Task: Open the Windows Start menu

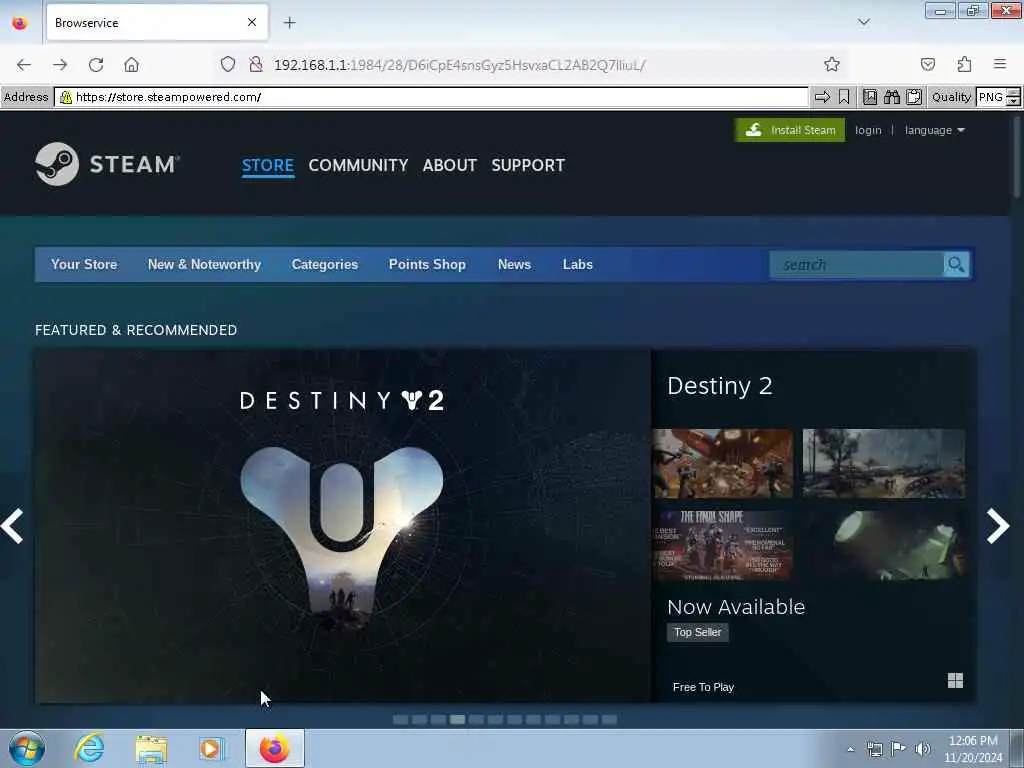Action: [x=27, y=748]
